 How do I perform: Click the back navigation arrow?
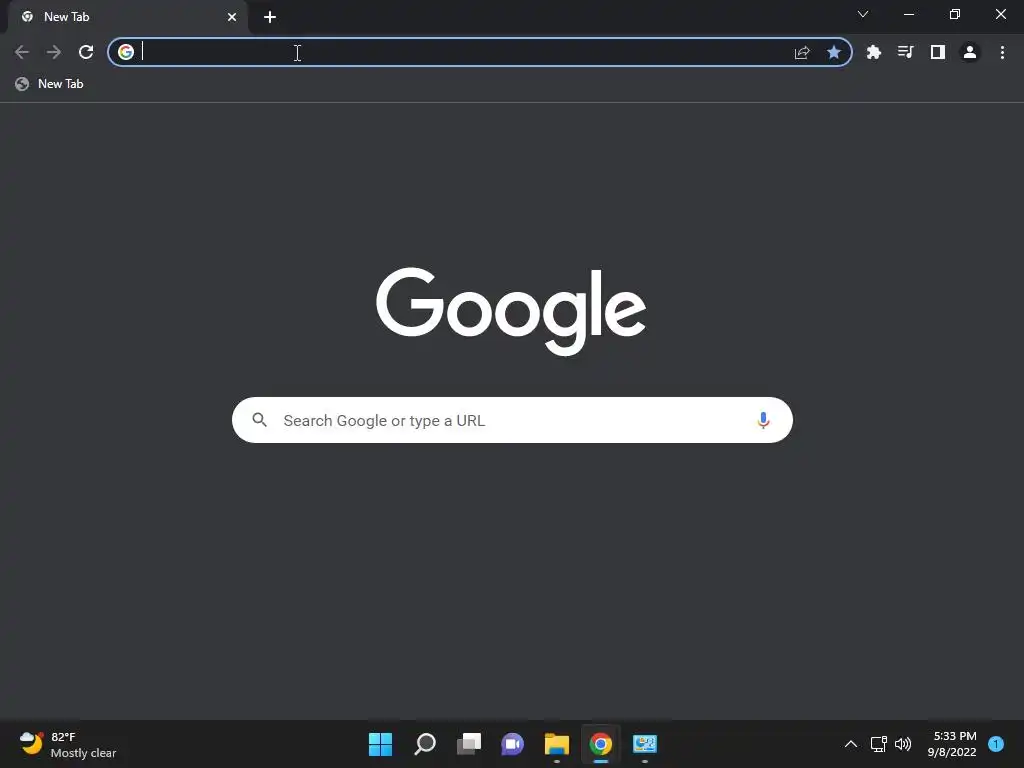[x=22, y=52]
